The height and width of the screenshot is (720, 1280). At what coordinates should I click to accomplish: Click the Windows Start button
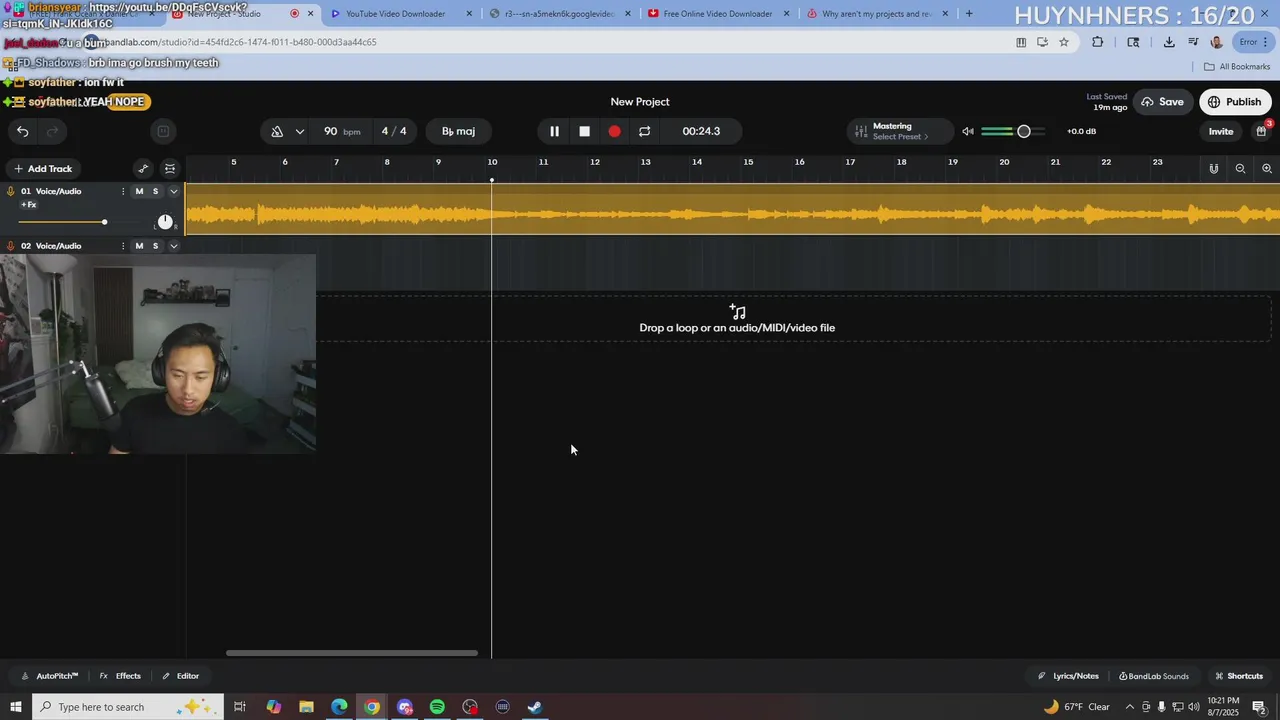(16, 707)
